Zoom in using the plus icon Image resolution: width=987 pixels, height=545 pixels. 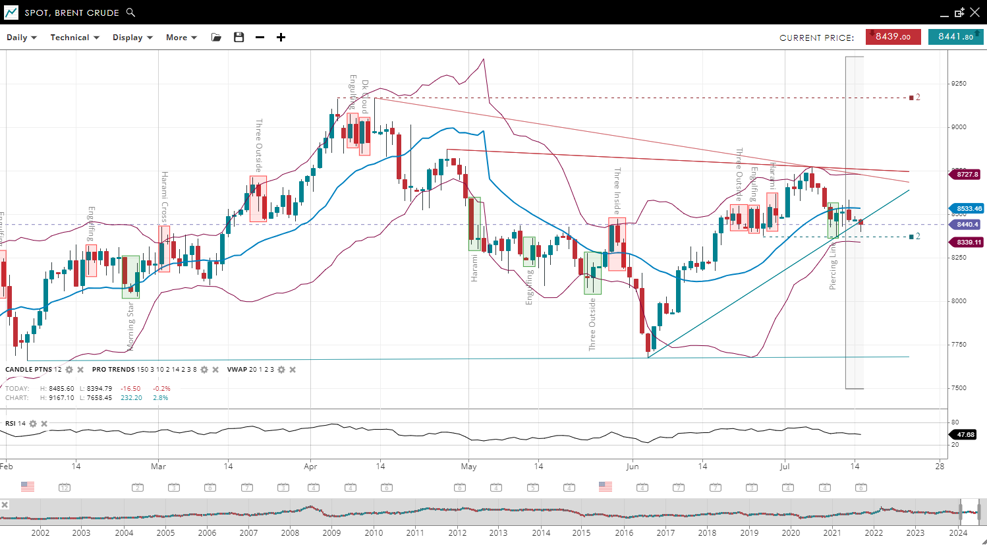pos(281,38)
